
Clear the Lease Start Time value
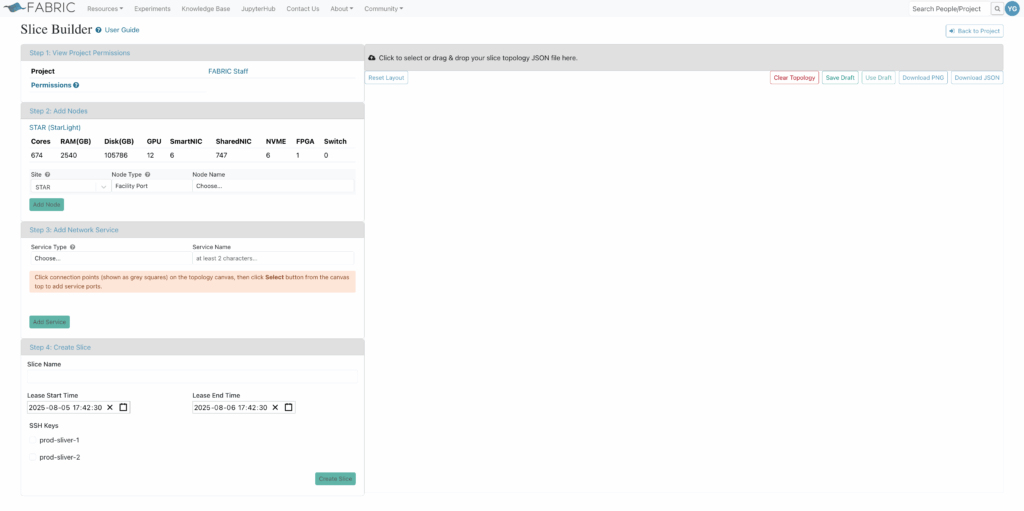[x=110, y=407]
